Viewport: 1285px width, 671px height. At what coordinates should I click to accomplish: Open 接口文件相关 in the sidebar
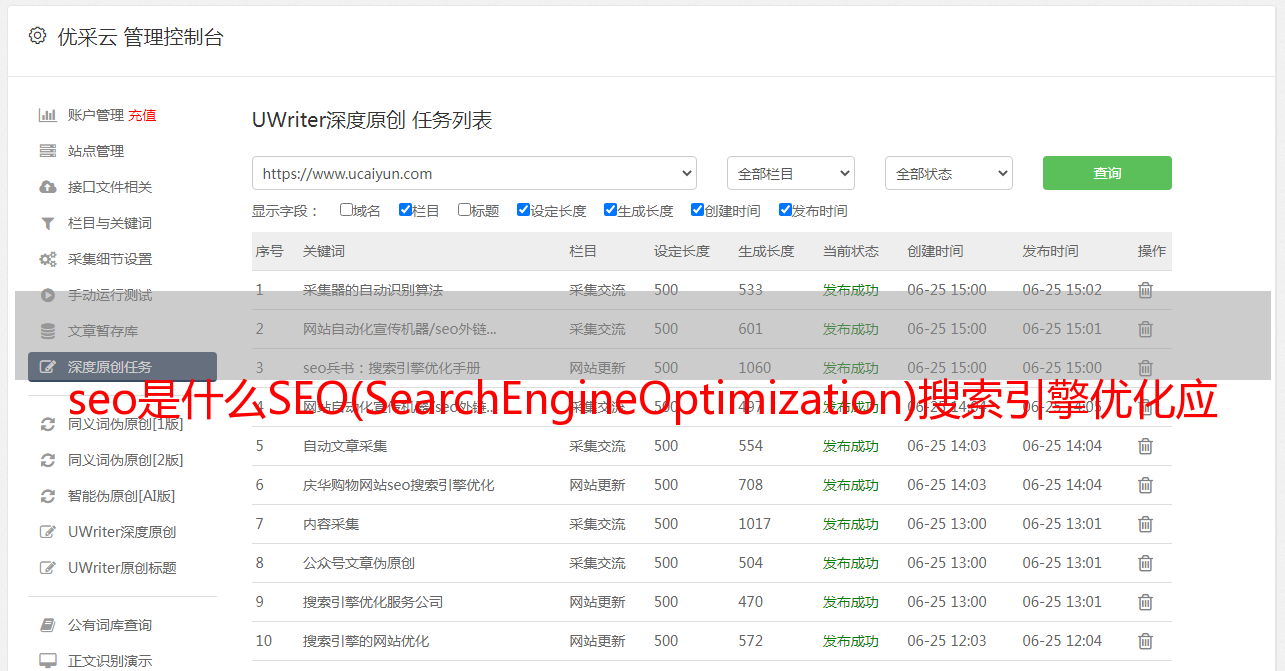(110, 187)
